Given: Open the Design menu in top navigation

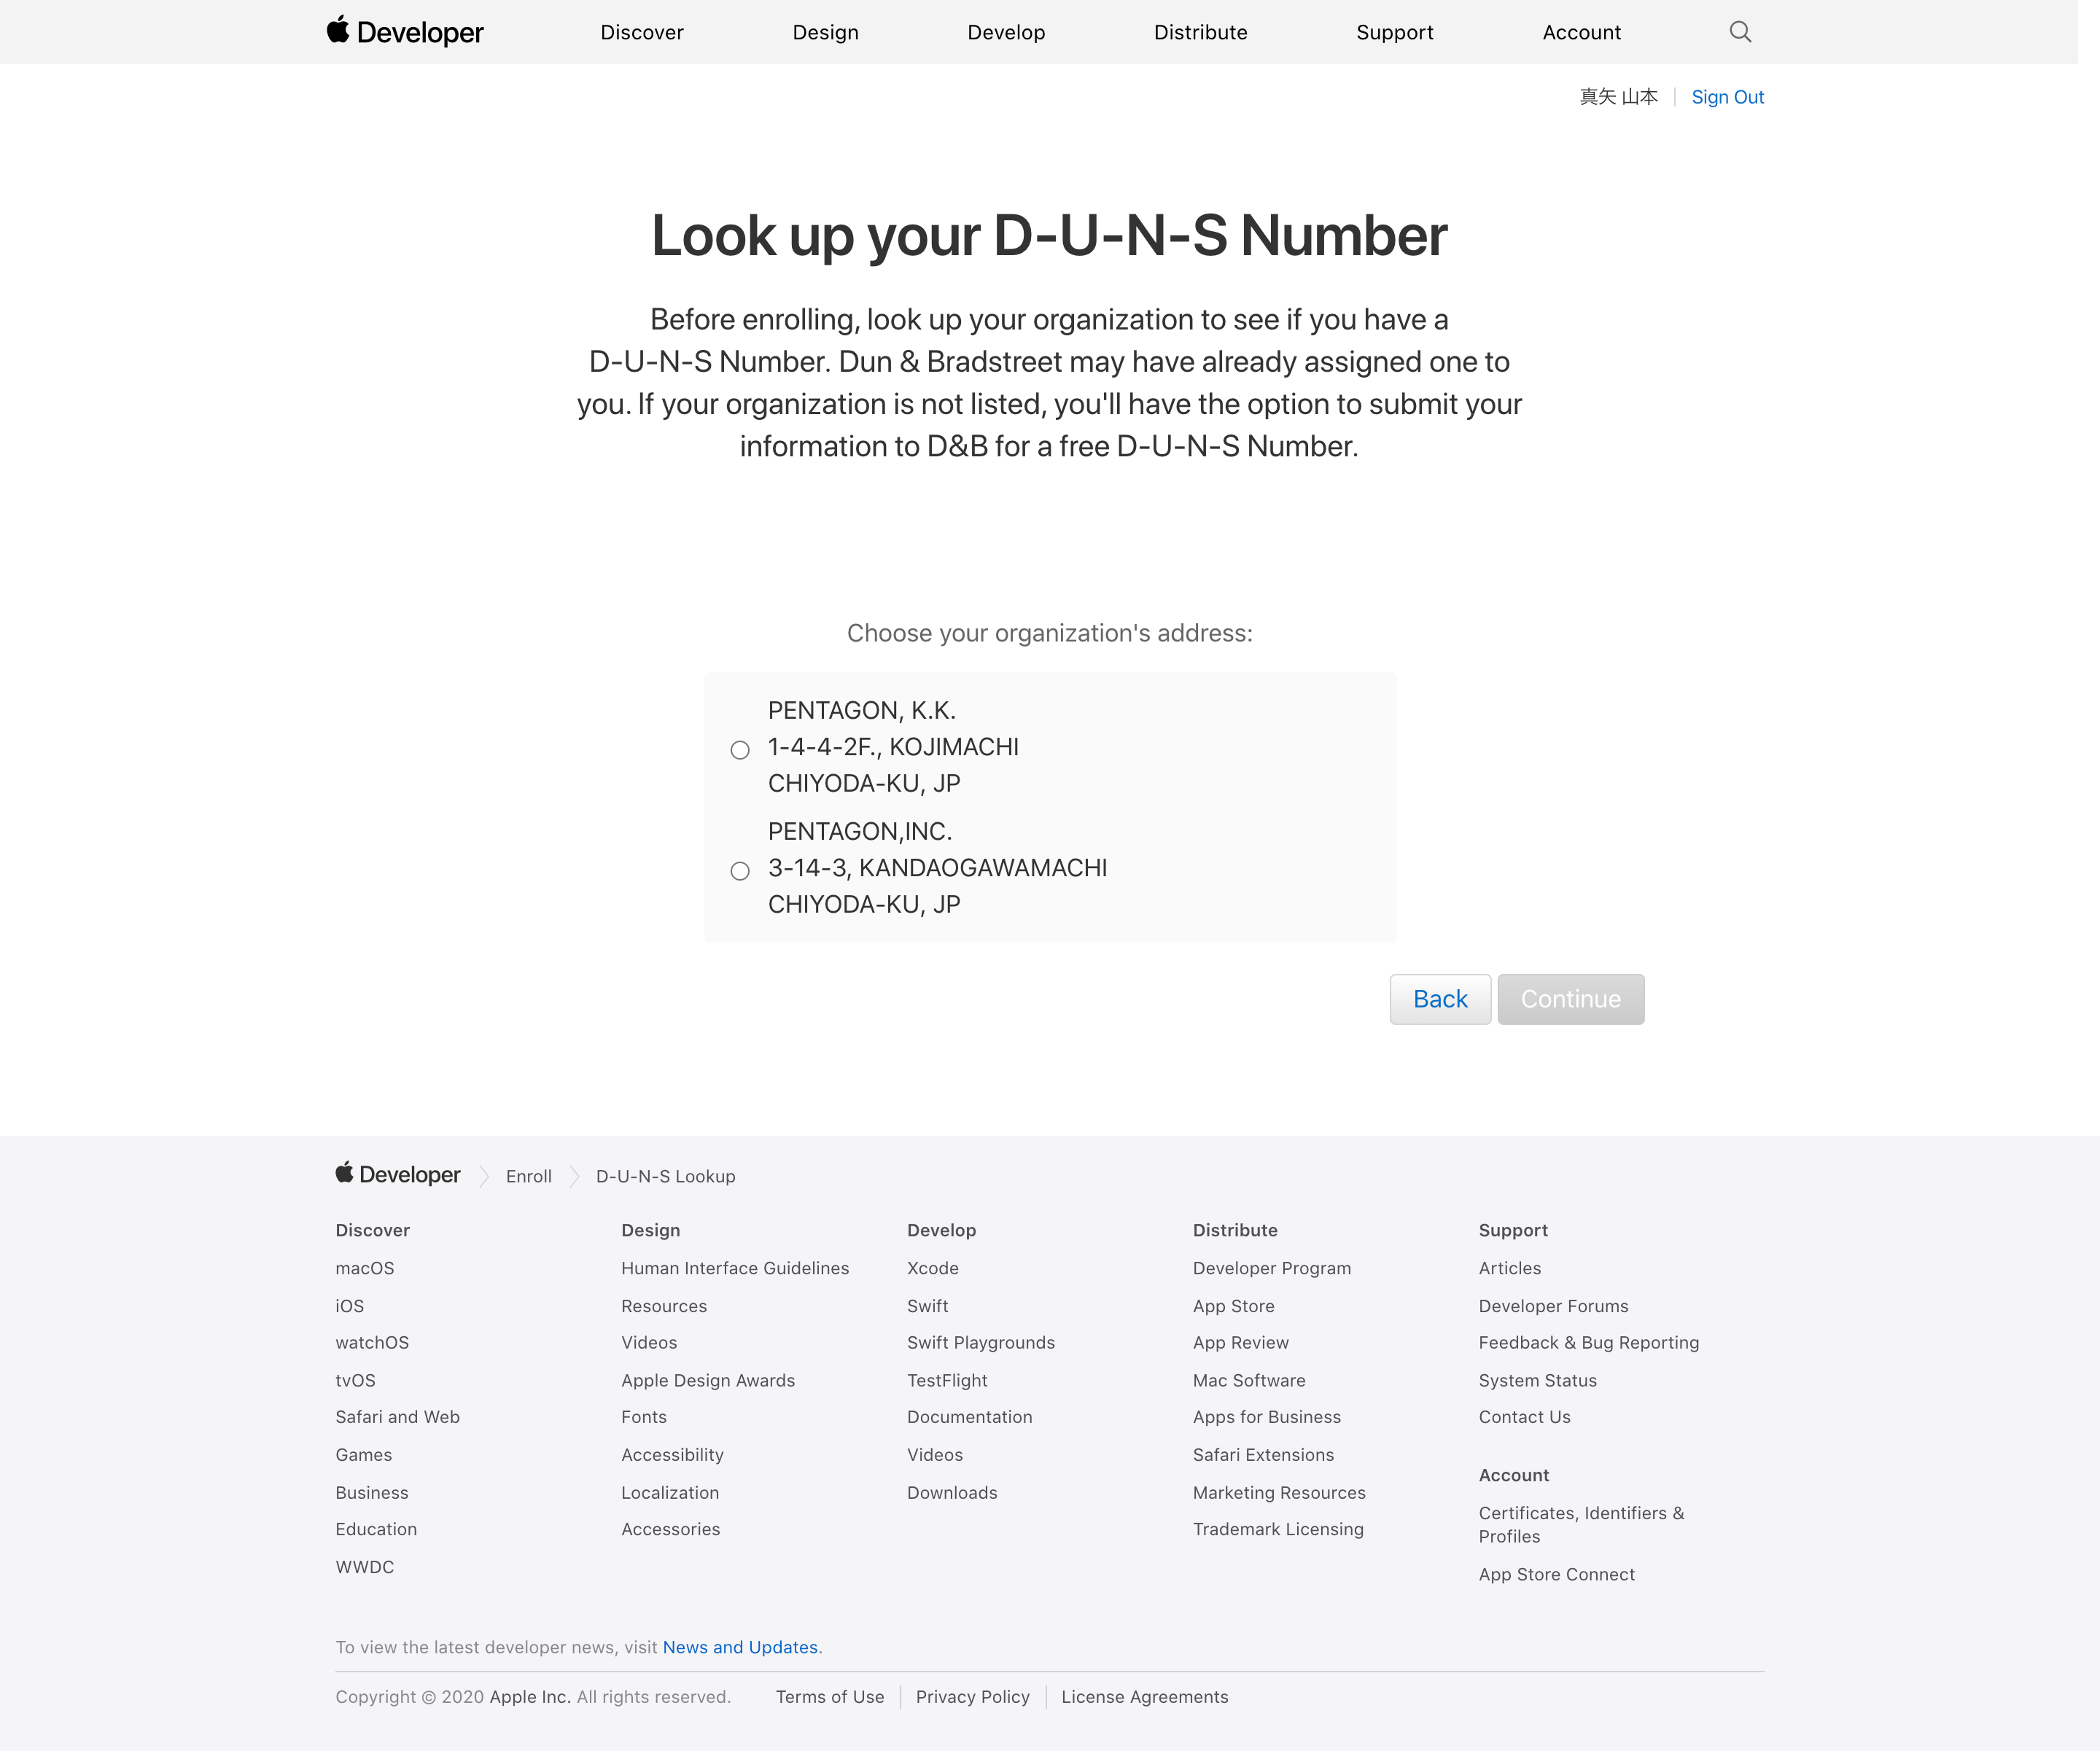Looking at the screenshot, I should (x=826, y=32).
